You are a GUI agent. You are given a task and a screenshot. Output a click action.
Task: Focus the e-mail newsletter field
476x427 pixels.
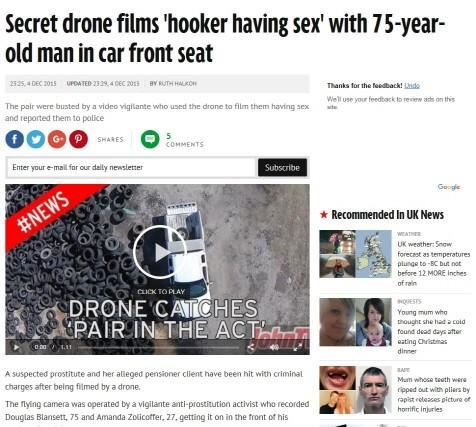click(x=130, y=167)
